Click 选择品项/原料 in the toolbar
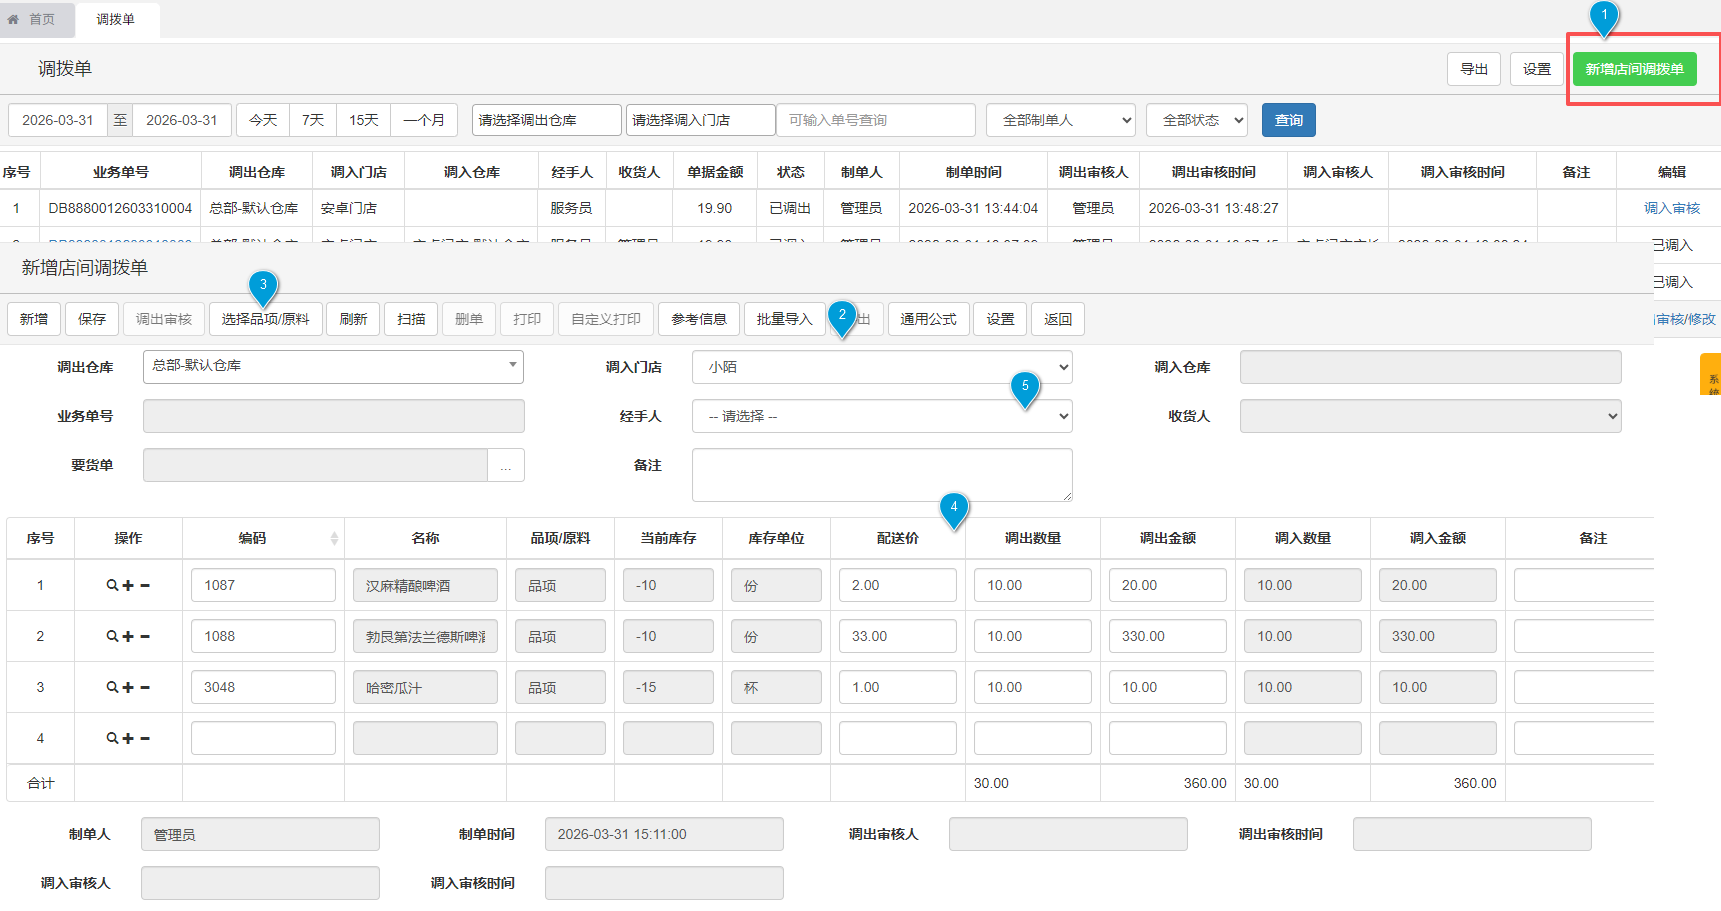This screenshot has height=911, width=1721. [x=265, y=320]
